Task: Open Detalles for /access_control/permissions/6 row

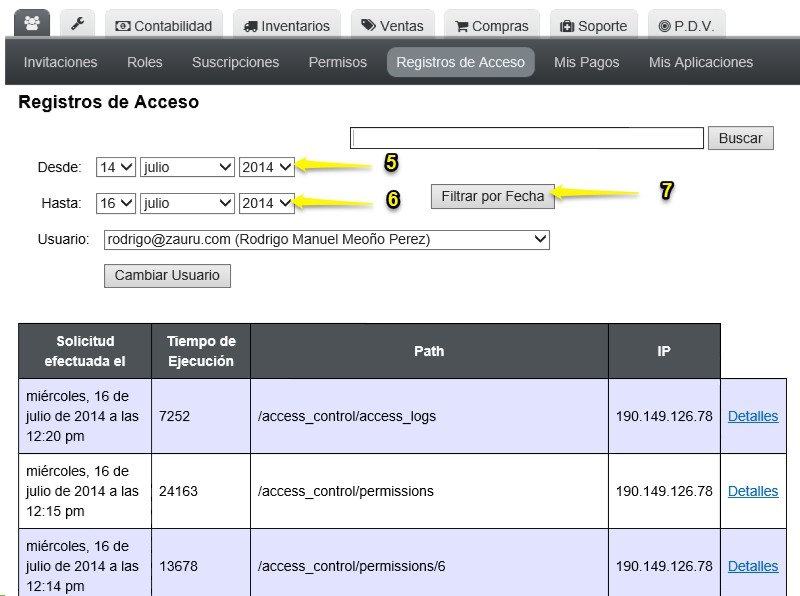Action: point(753,566)
